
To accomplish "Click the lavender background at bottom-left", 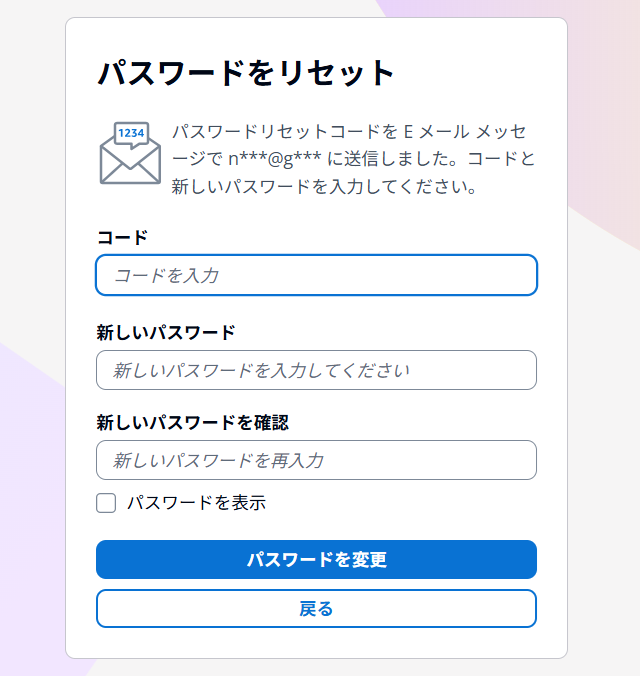I will click(30, 500).
